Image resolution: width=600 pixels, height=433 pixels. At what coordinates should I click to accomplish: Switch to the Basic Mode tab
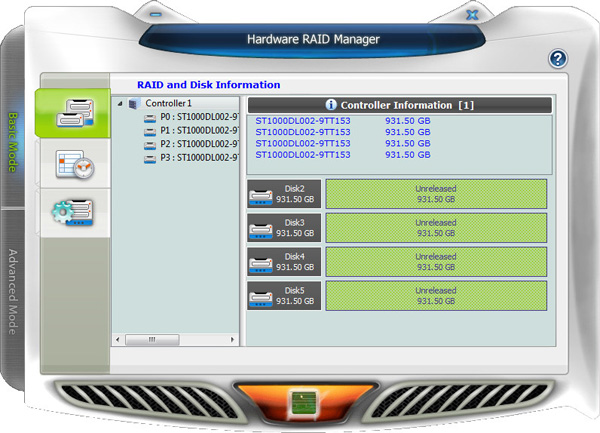(x=14, y=140)
